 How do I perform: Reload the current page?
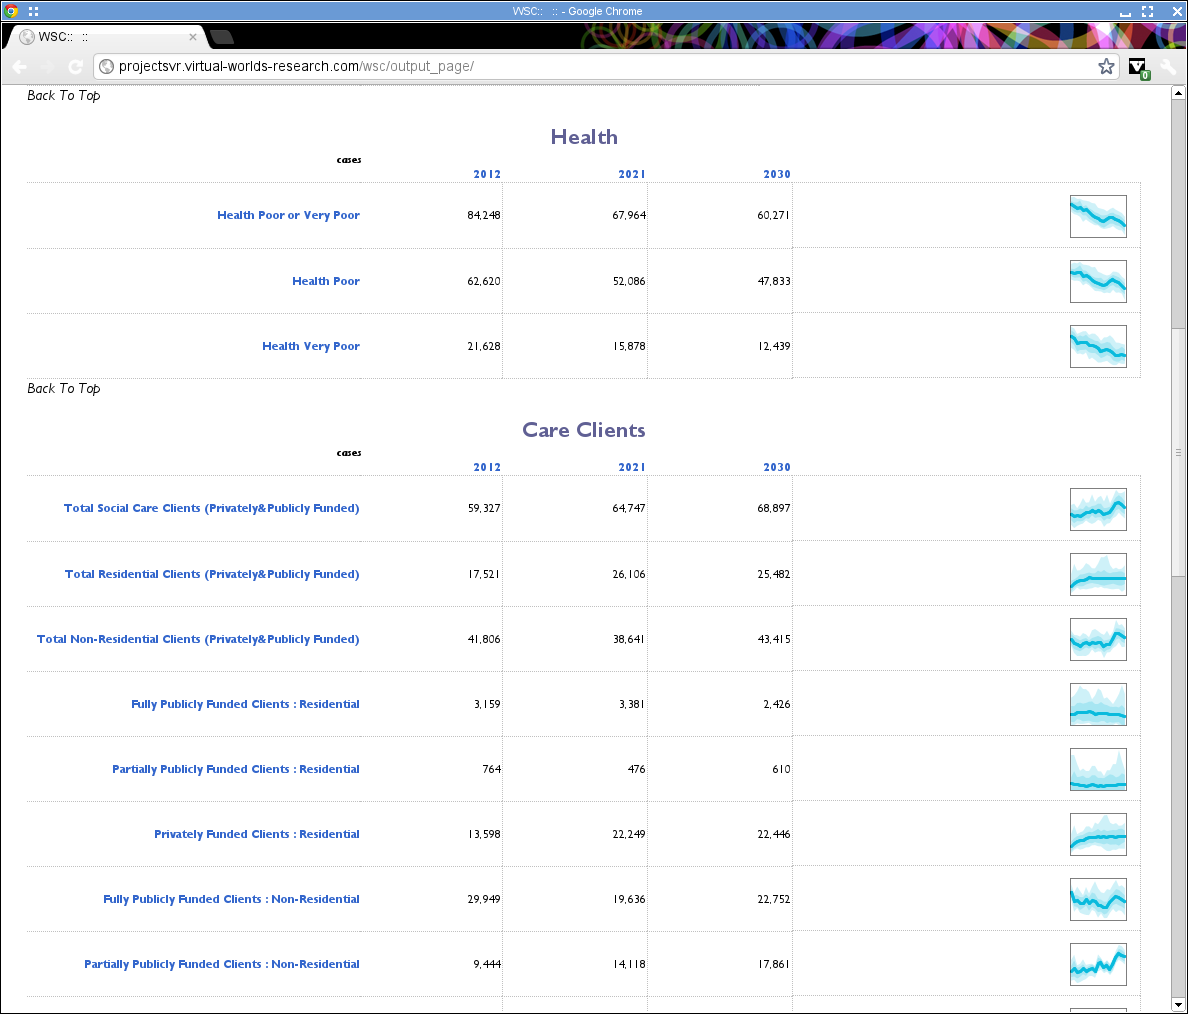76,66
